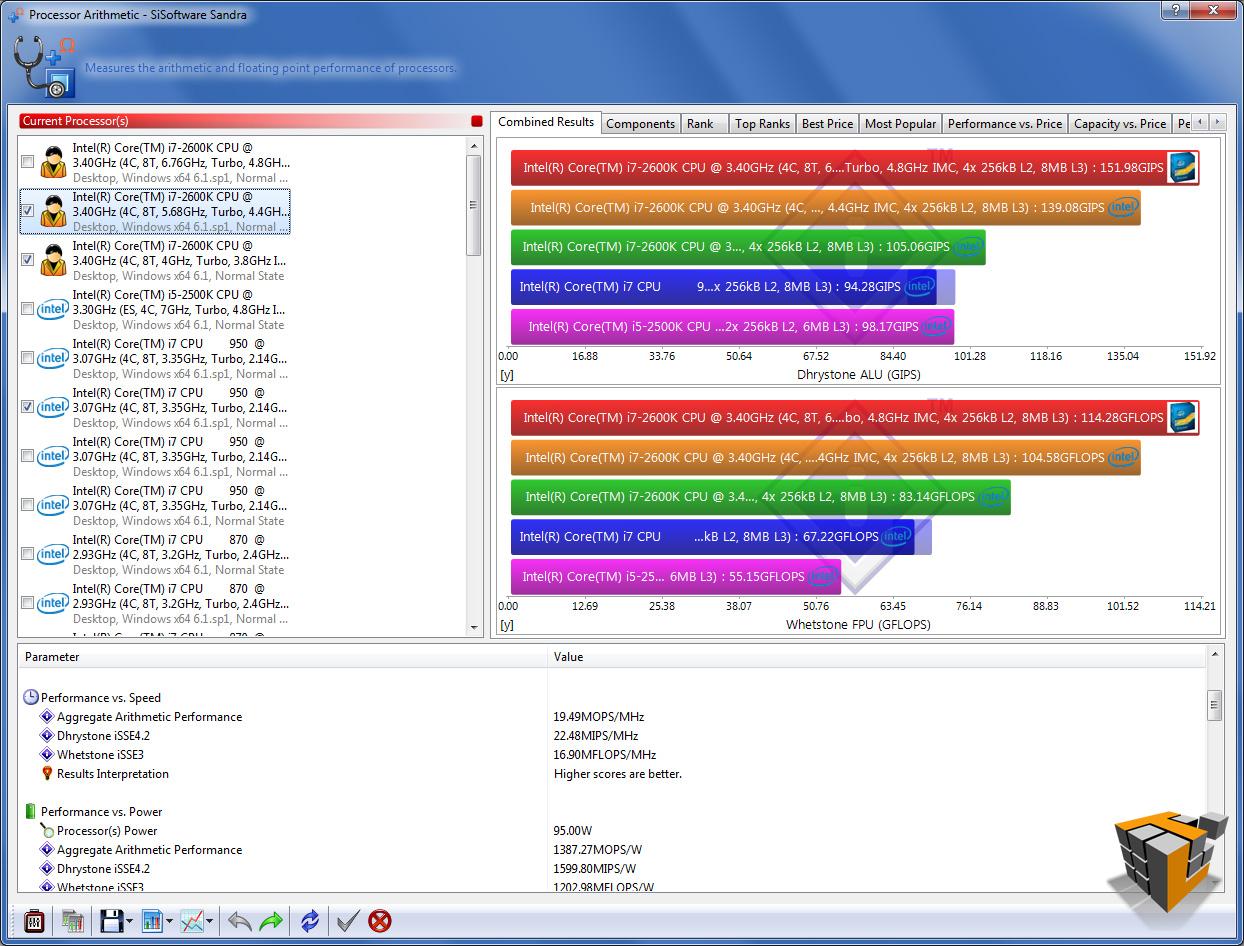
Task: Check the Core i5-2500K processor checkbox
Action: 28,309
